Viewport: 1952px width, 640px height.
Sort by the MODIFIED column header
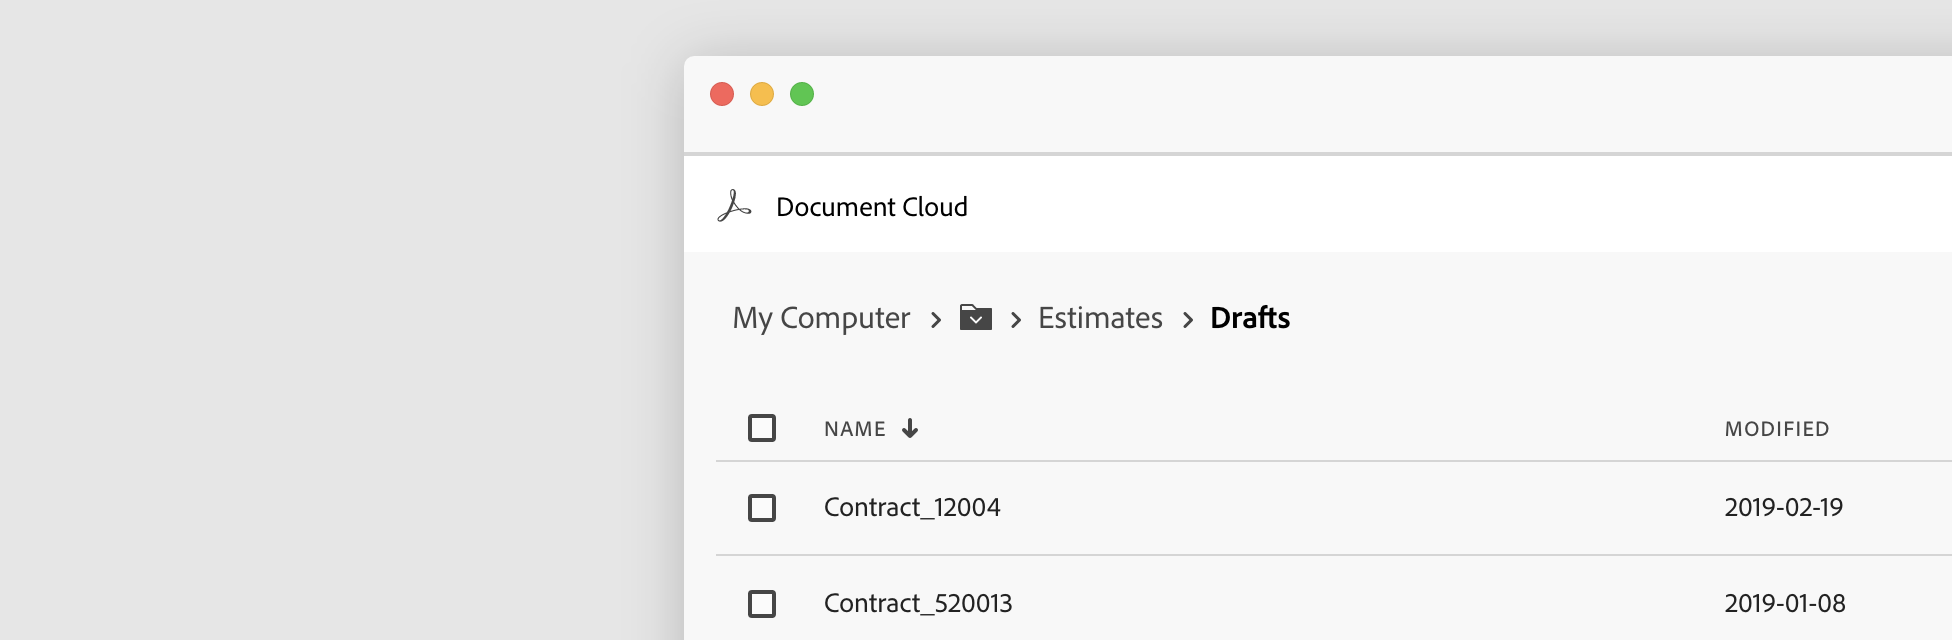coord(1777,429)
